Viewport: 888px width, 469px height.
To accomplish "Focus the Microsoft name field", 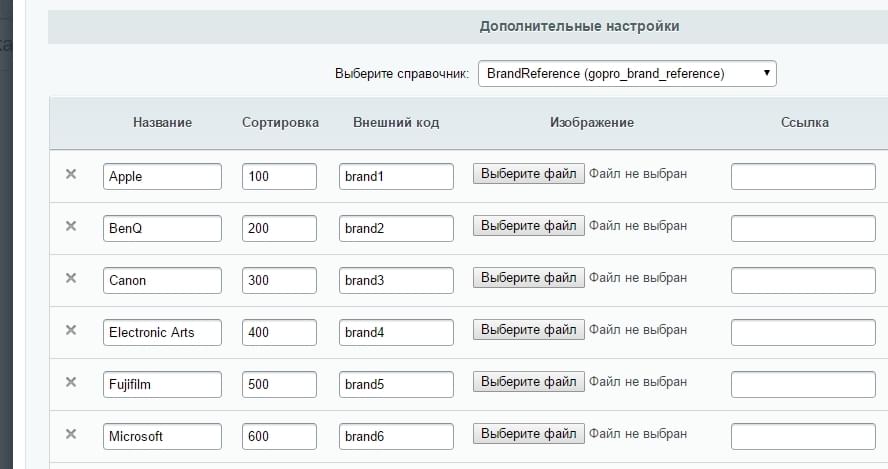I will [162, 437].
